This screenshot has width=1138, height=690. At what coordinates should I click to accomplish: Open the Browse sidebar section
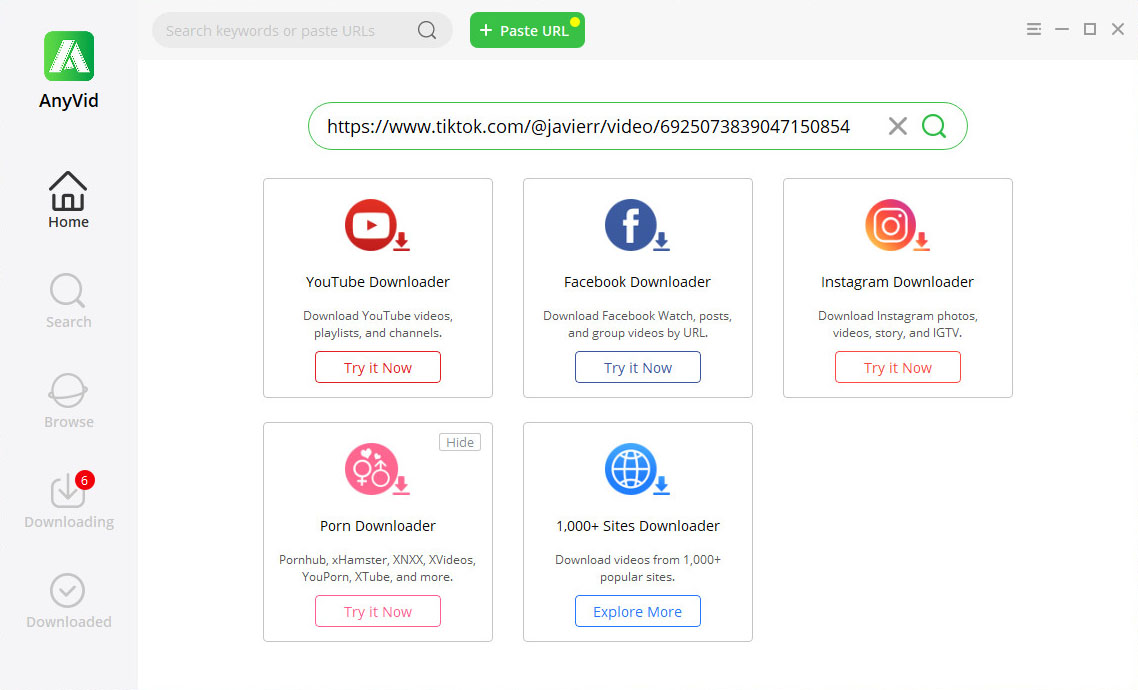pyautogui.click(x=68, y=401)
